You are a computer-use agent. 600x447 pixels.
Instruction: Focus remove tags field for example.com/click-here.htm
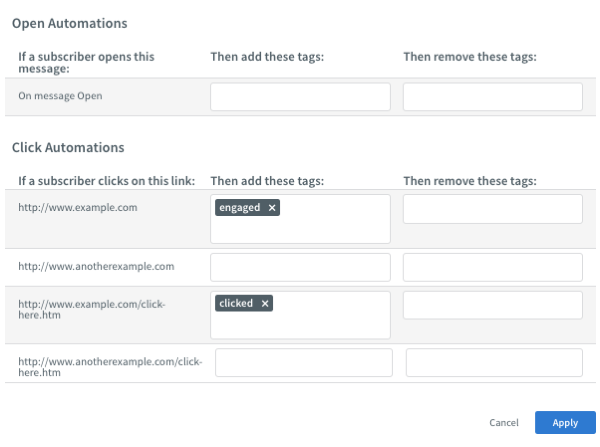[x=492, y=305]
